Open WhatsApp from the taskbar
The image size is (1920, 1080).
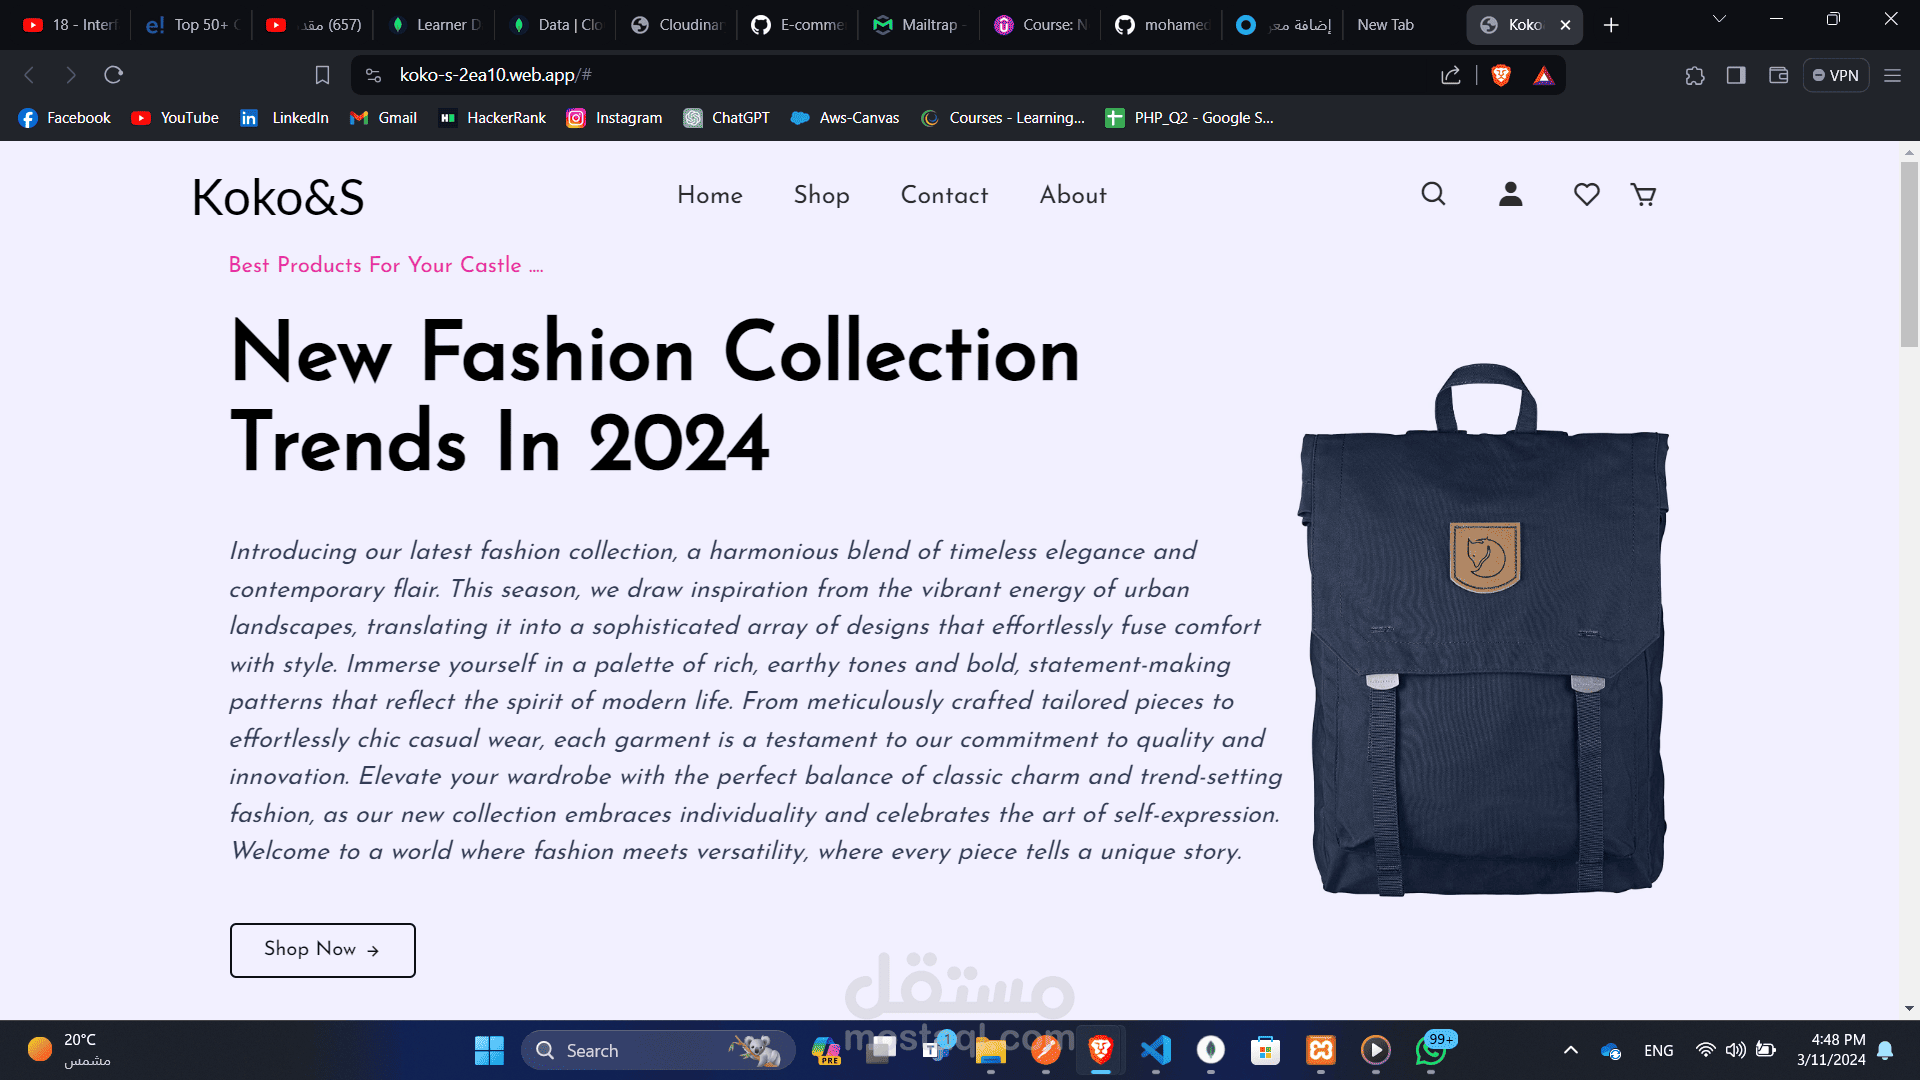[x=1431, y=1050]
